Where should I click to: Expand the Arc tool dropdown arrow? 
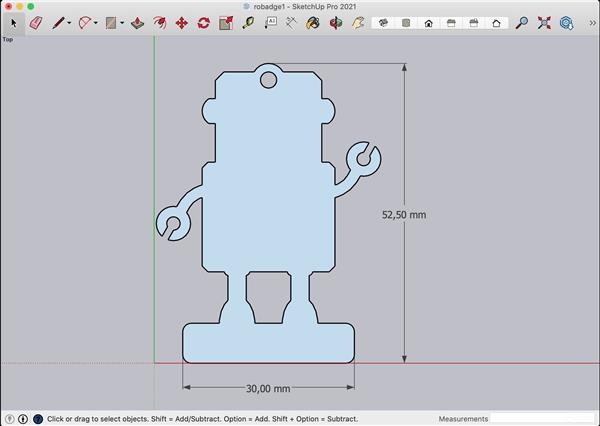pos(96,23)
